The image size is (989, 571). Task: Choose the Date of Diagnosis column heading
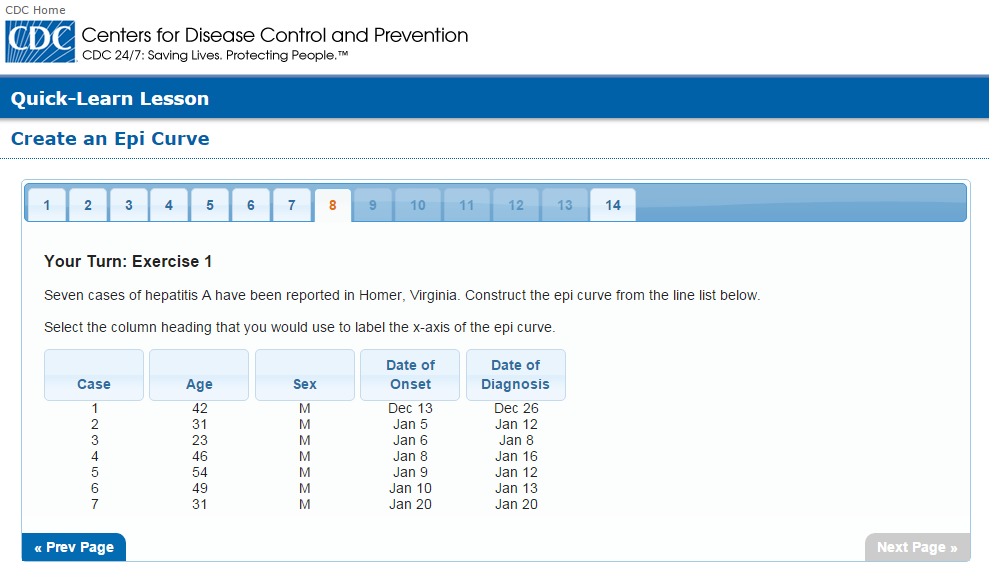pos(516,375)
